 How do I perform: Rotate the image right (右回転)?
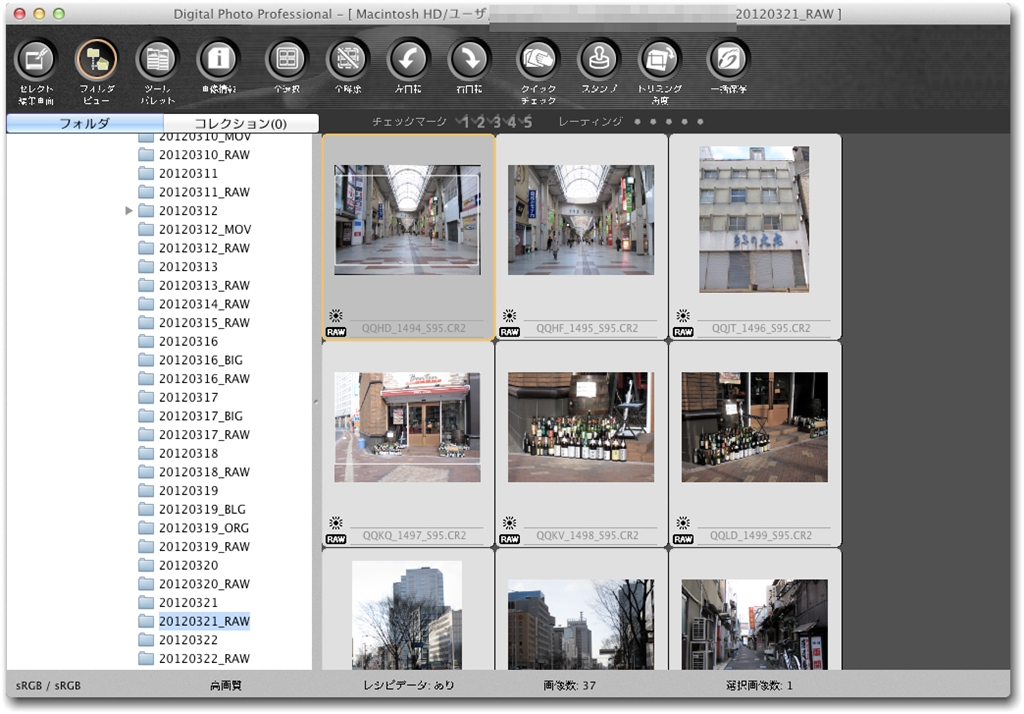469,61
